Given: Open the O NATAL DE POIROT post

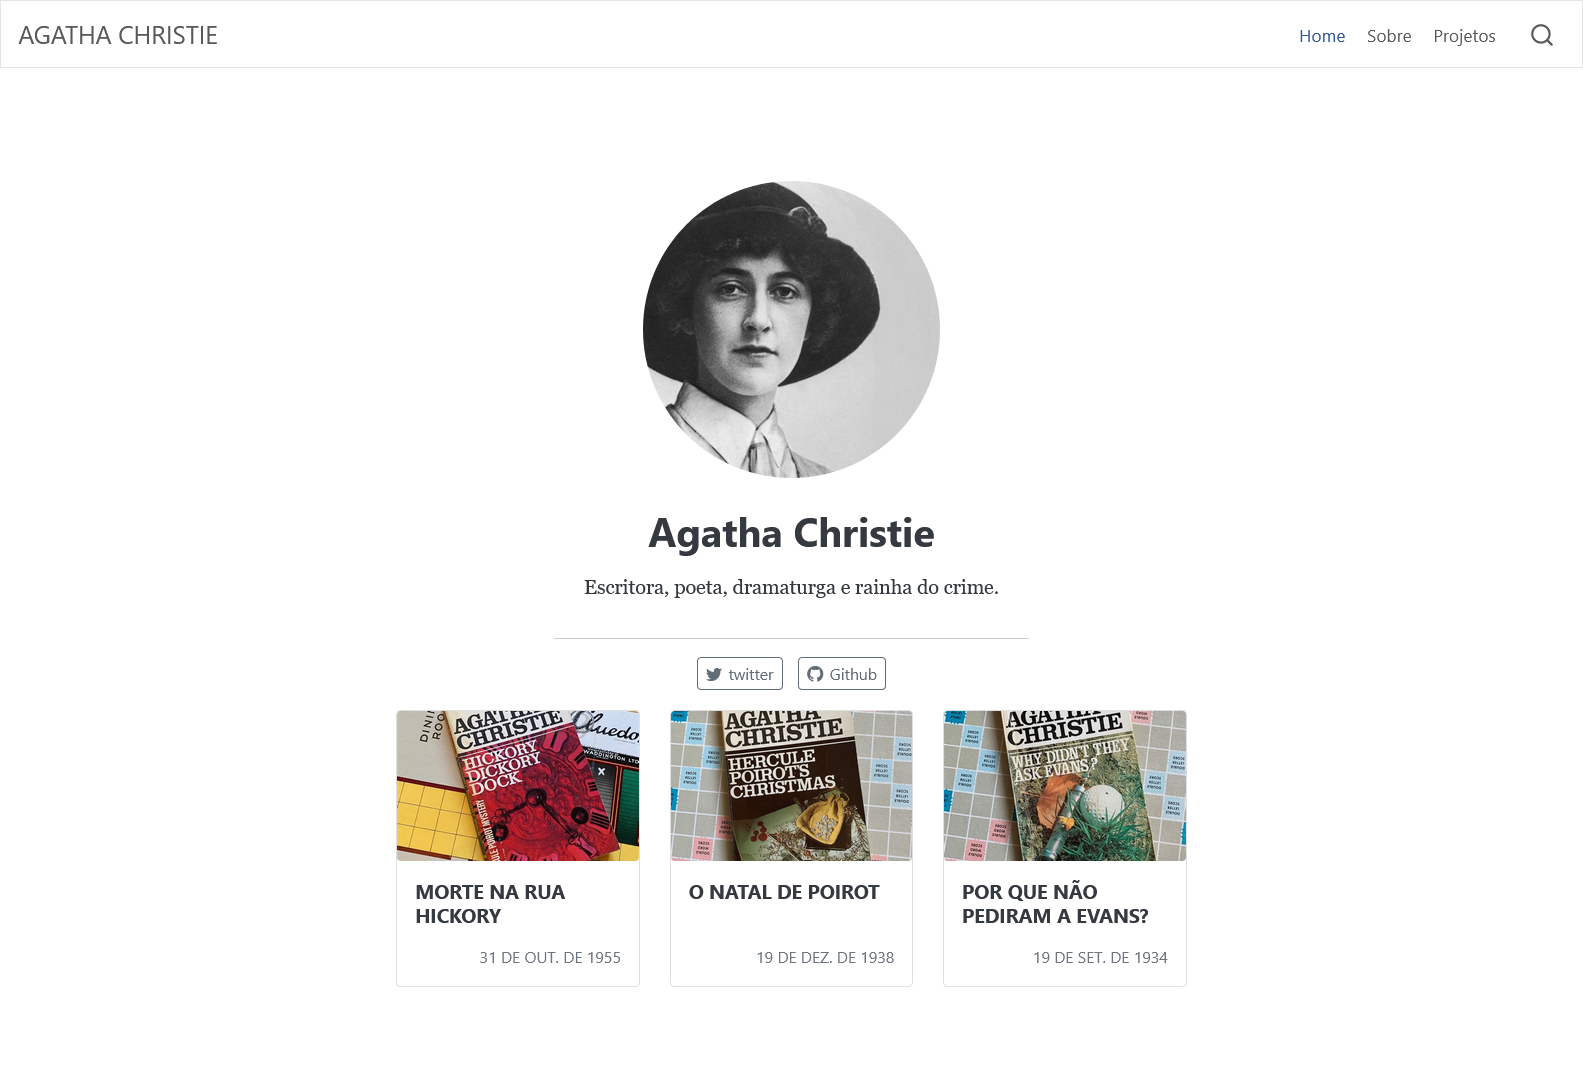Looking at the screenshot, I should tap(784, 892).
